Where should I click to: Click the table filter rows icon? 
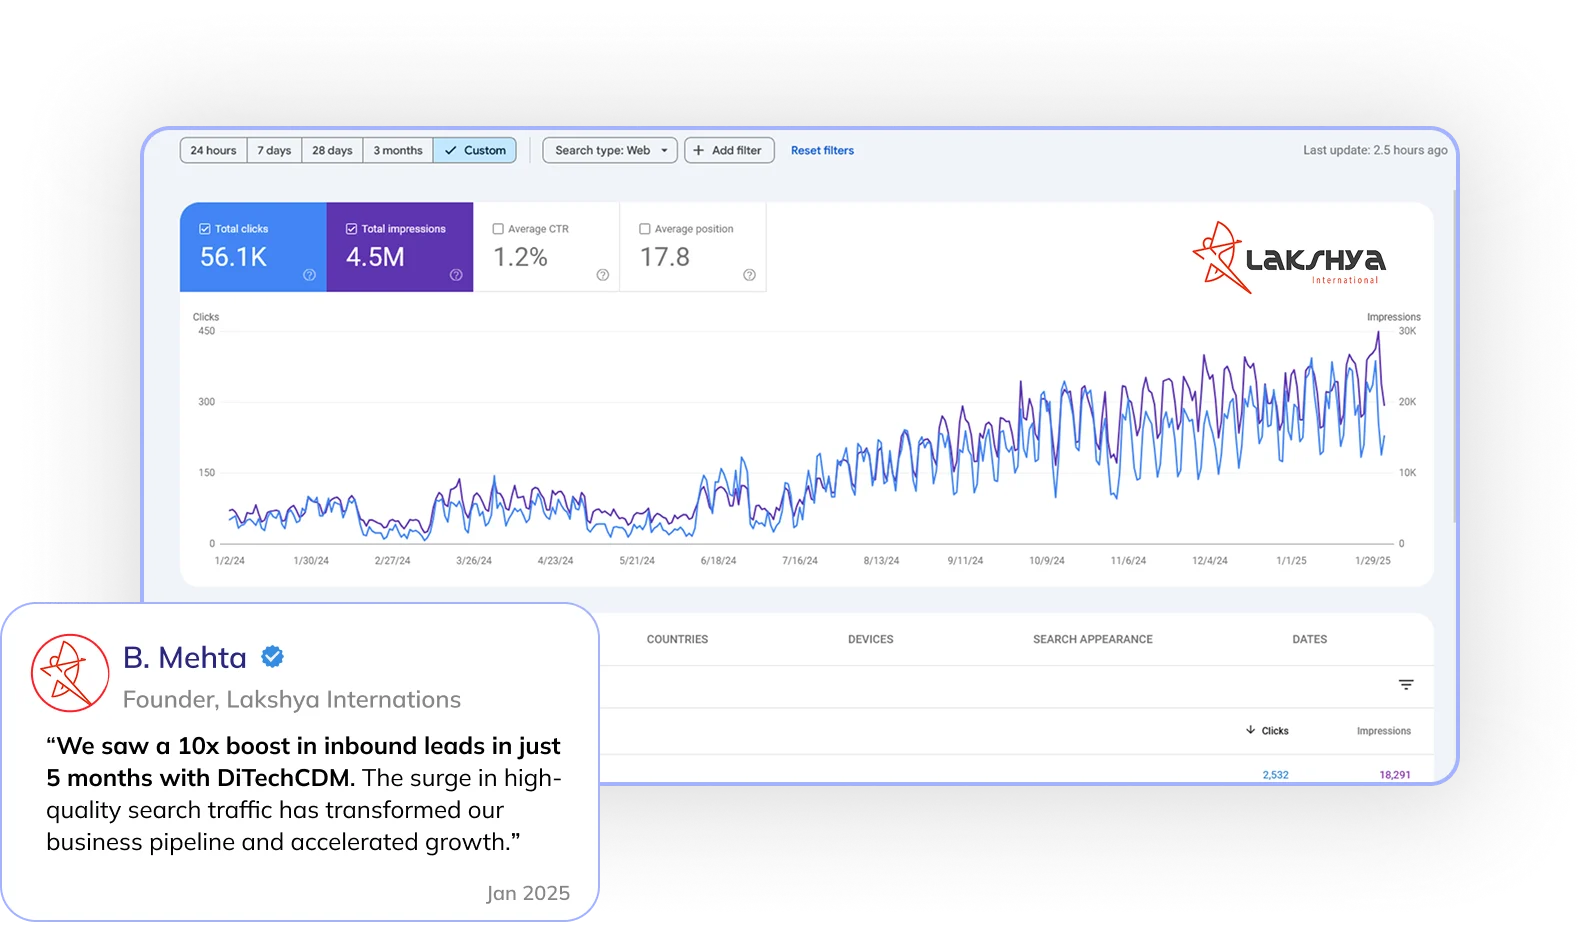click(x=1406, y=685)
